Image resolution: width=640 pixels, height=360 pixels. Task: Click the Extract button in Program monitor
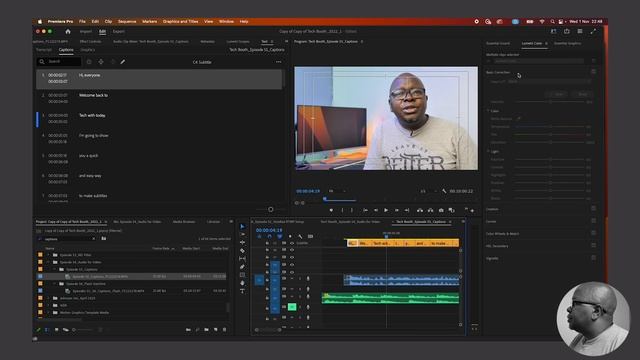click(x=430, y=210)
